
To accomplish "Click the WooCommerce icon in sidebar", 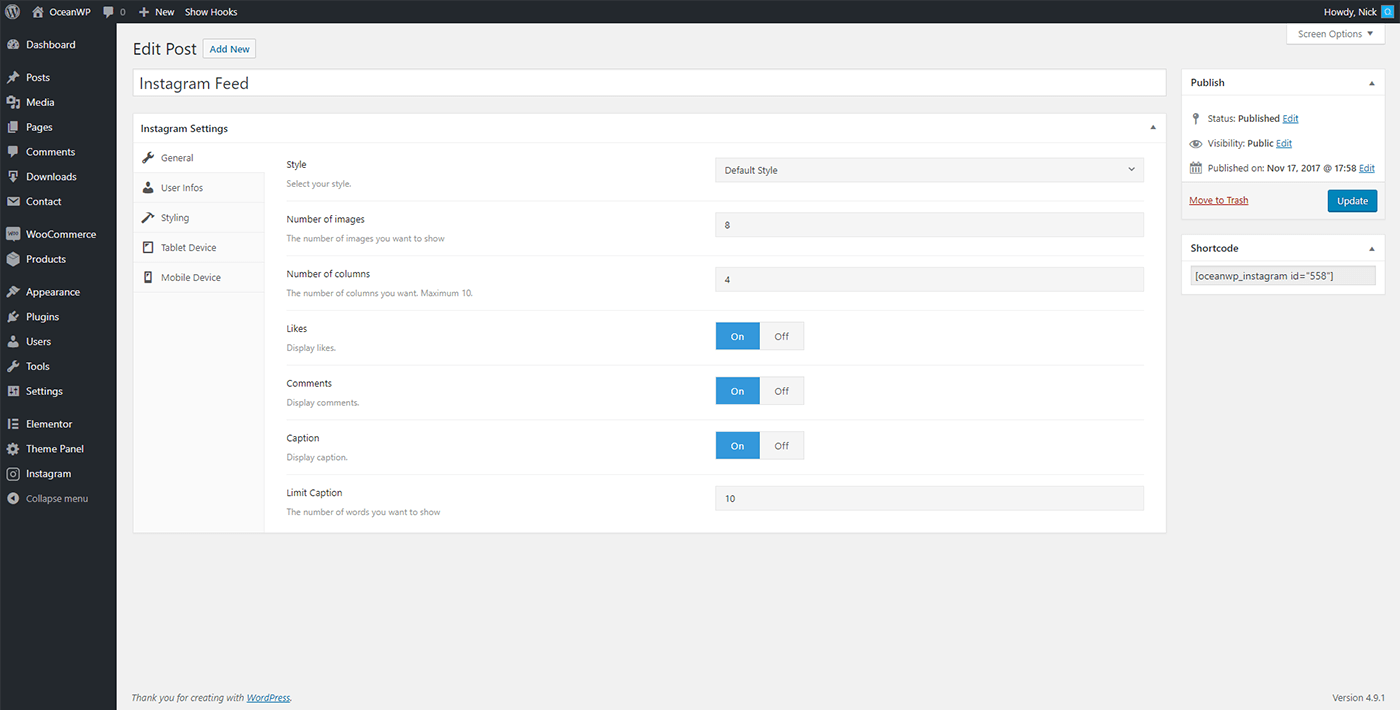I will pos(13,234).
